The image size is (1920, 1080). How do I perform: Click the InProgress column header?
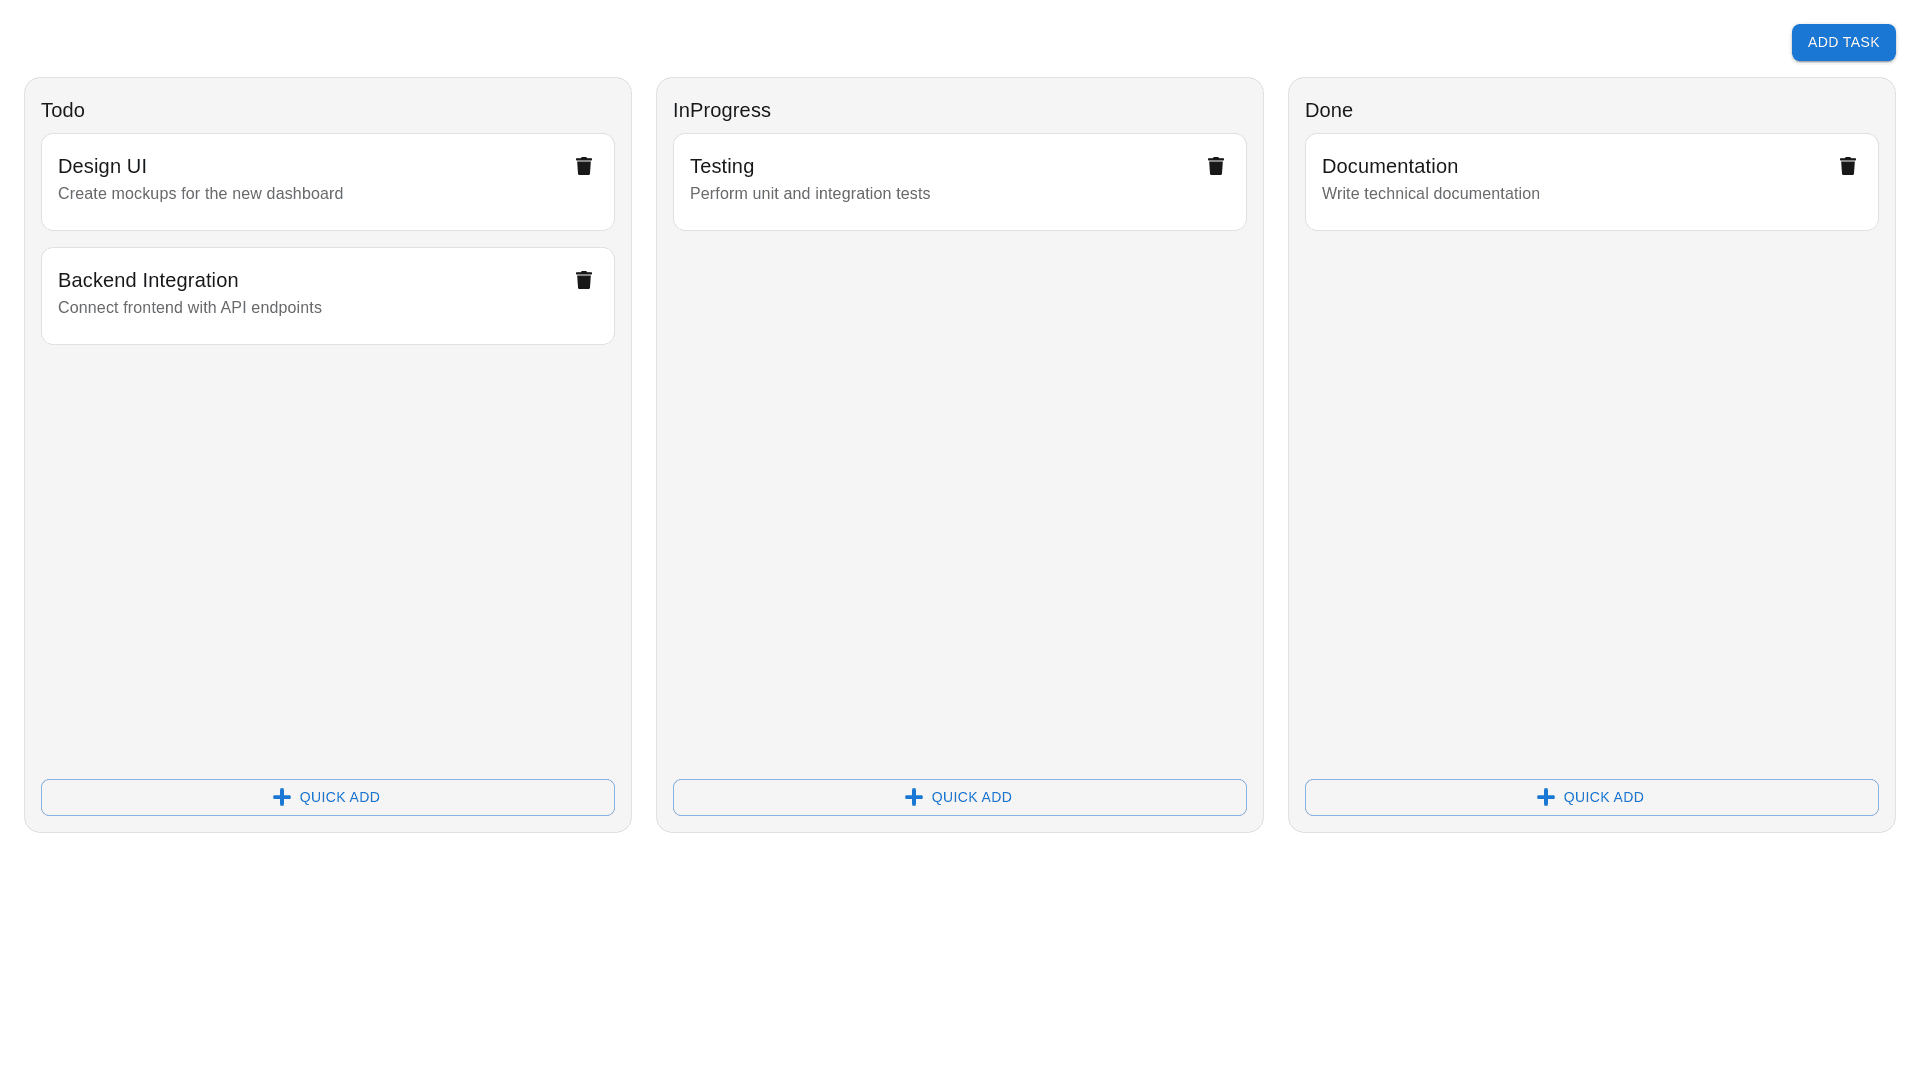(x=722, y=110)
